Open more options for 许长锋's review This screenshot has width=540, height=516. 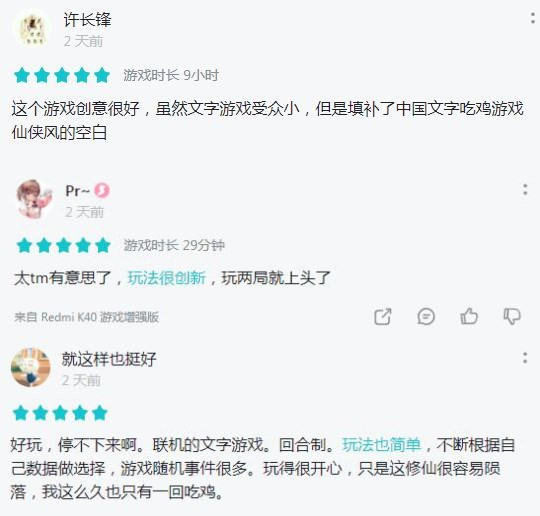click(532, 17)
